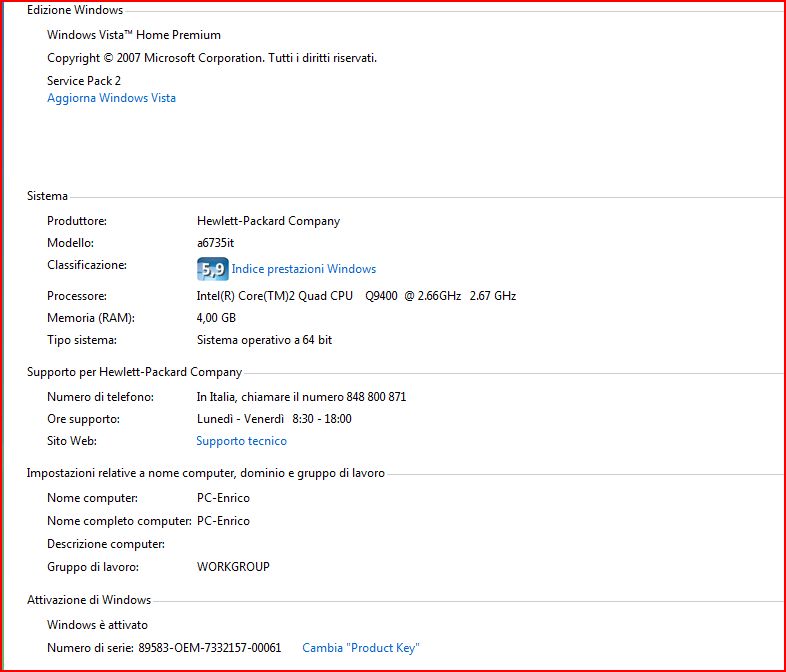Viewport: 786px width, 672px height.
Task: Open Indice prestazioni Windows link
Action: 304,269
